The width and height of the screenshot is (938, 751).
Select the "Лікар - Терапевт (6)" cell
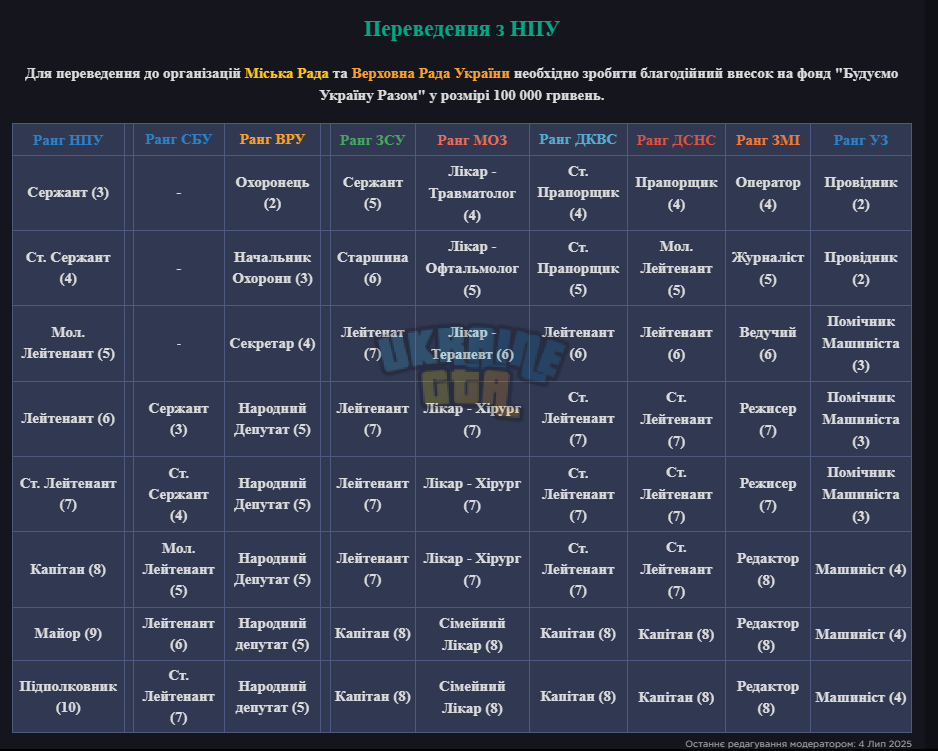[x=472, y=343]
